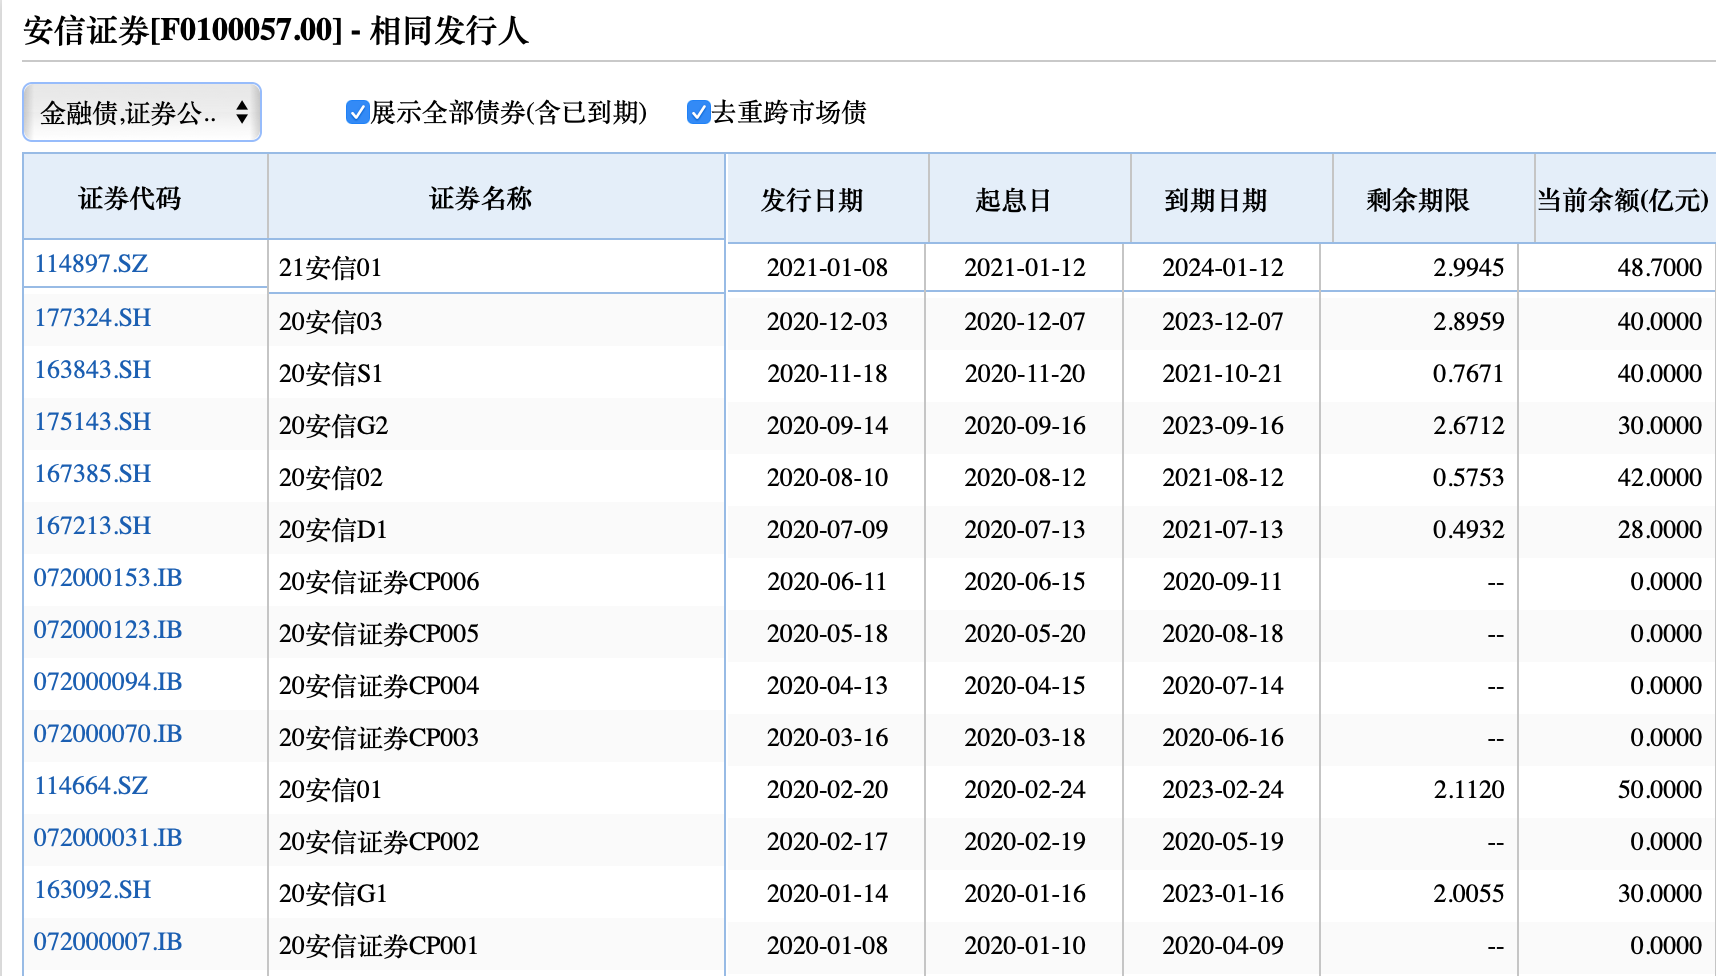
Task: Toggle the 展示全部债券(含已到期) checkbox
Action: coord(357,112)
